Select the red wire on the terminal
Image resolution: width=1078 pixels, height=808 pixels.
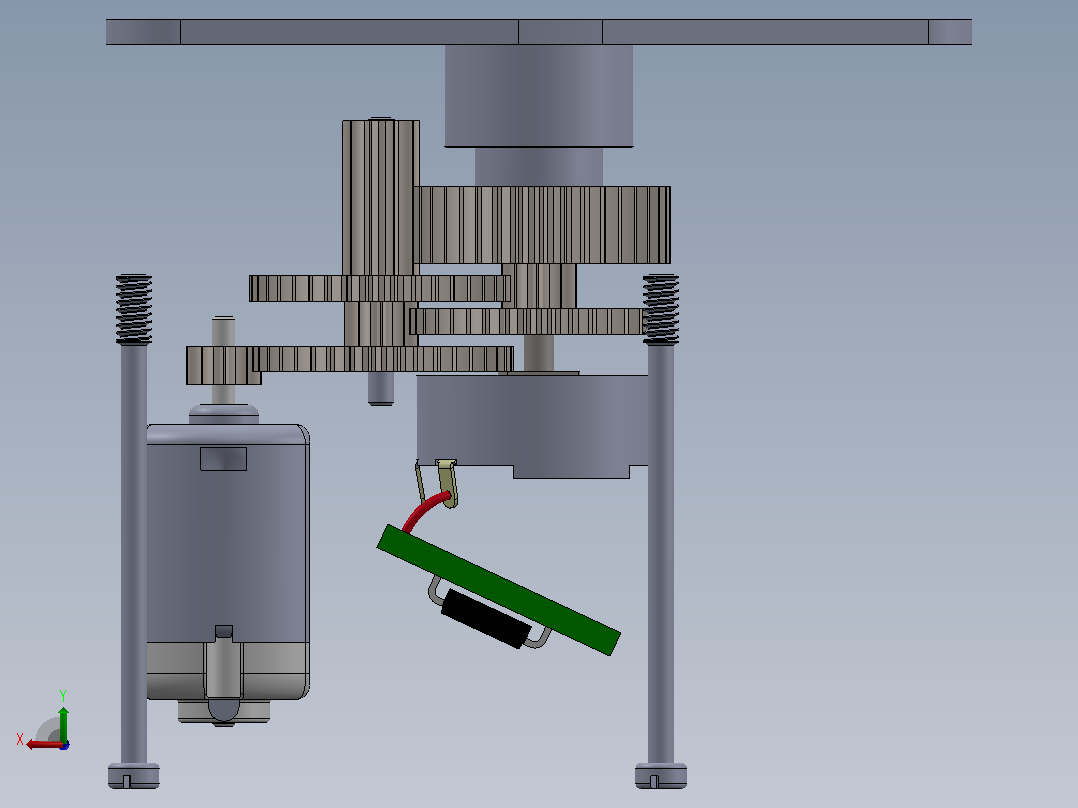click(x=426, y=512)
